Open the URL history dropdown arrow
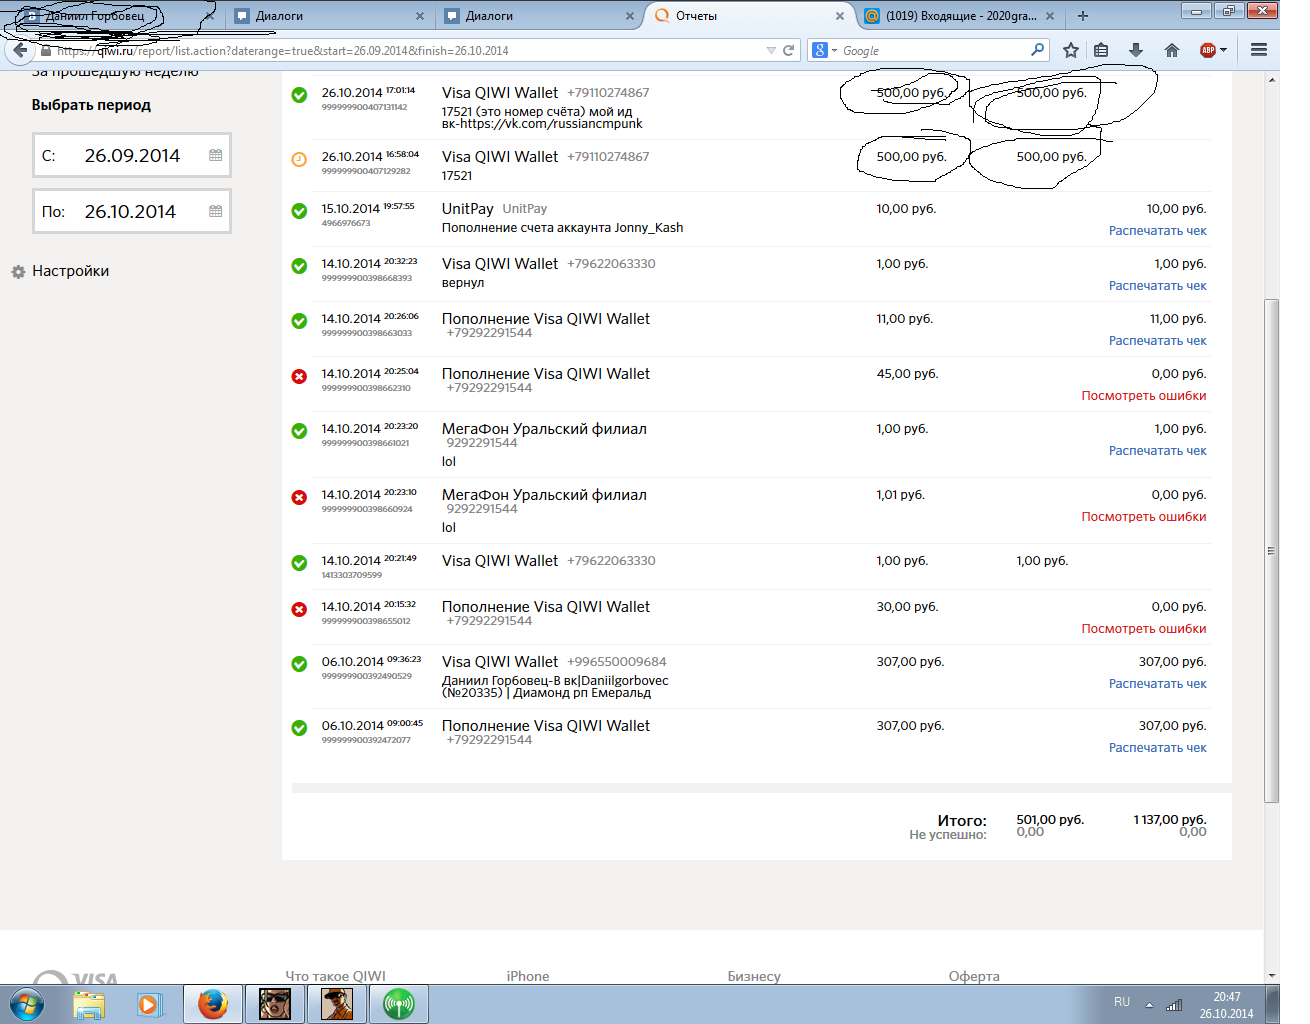This screenshot has height=1024, width=1310. point(771,50)
